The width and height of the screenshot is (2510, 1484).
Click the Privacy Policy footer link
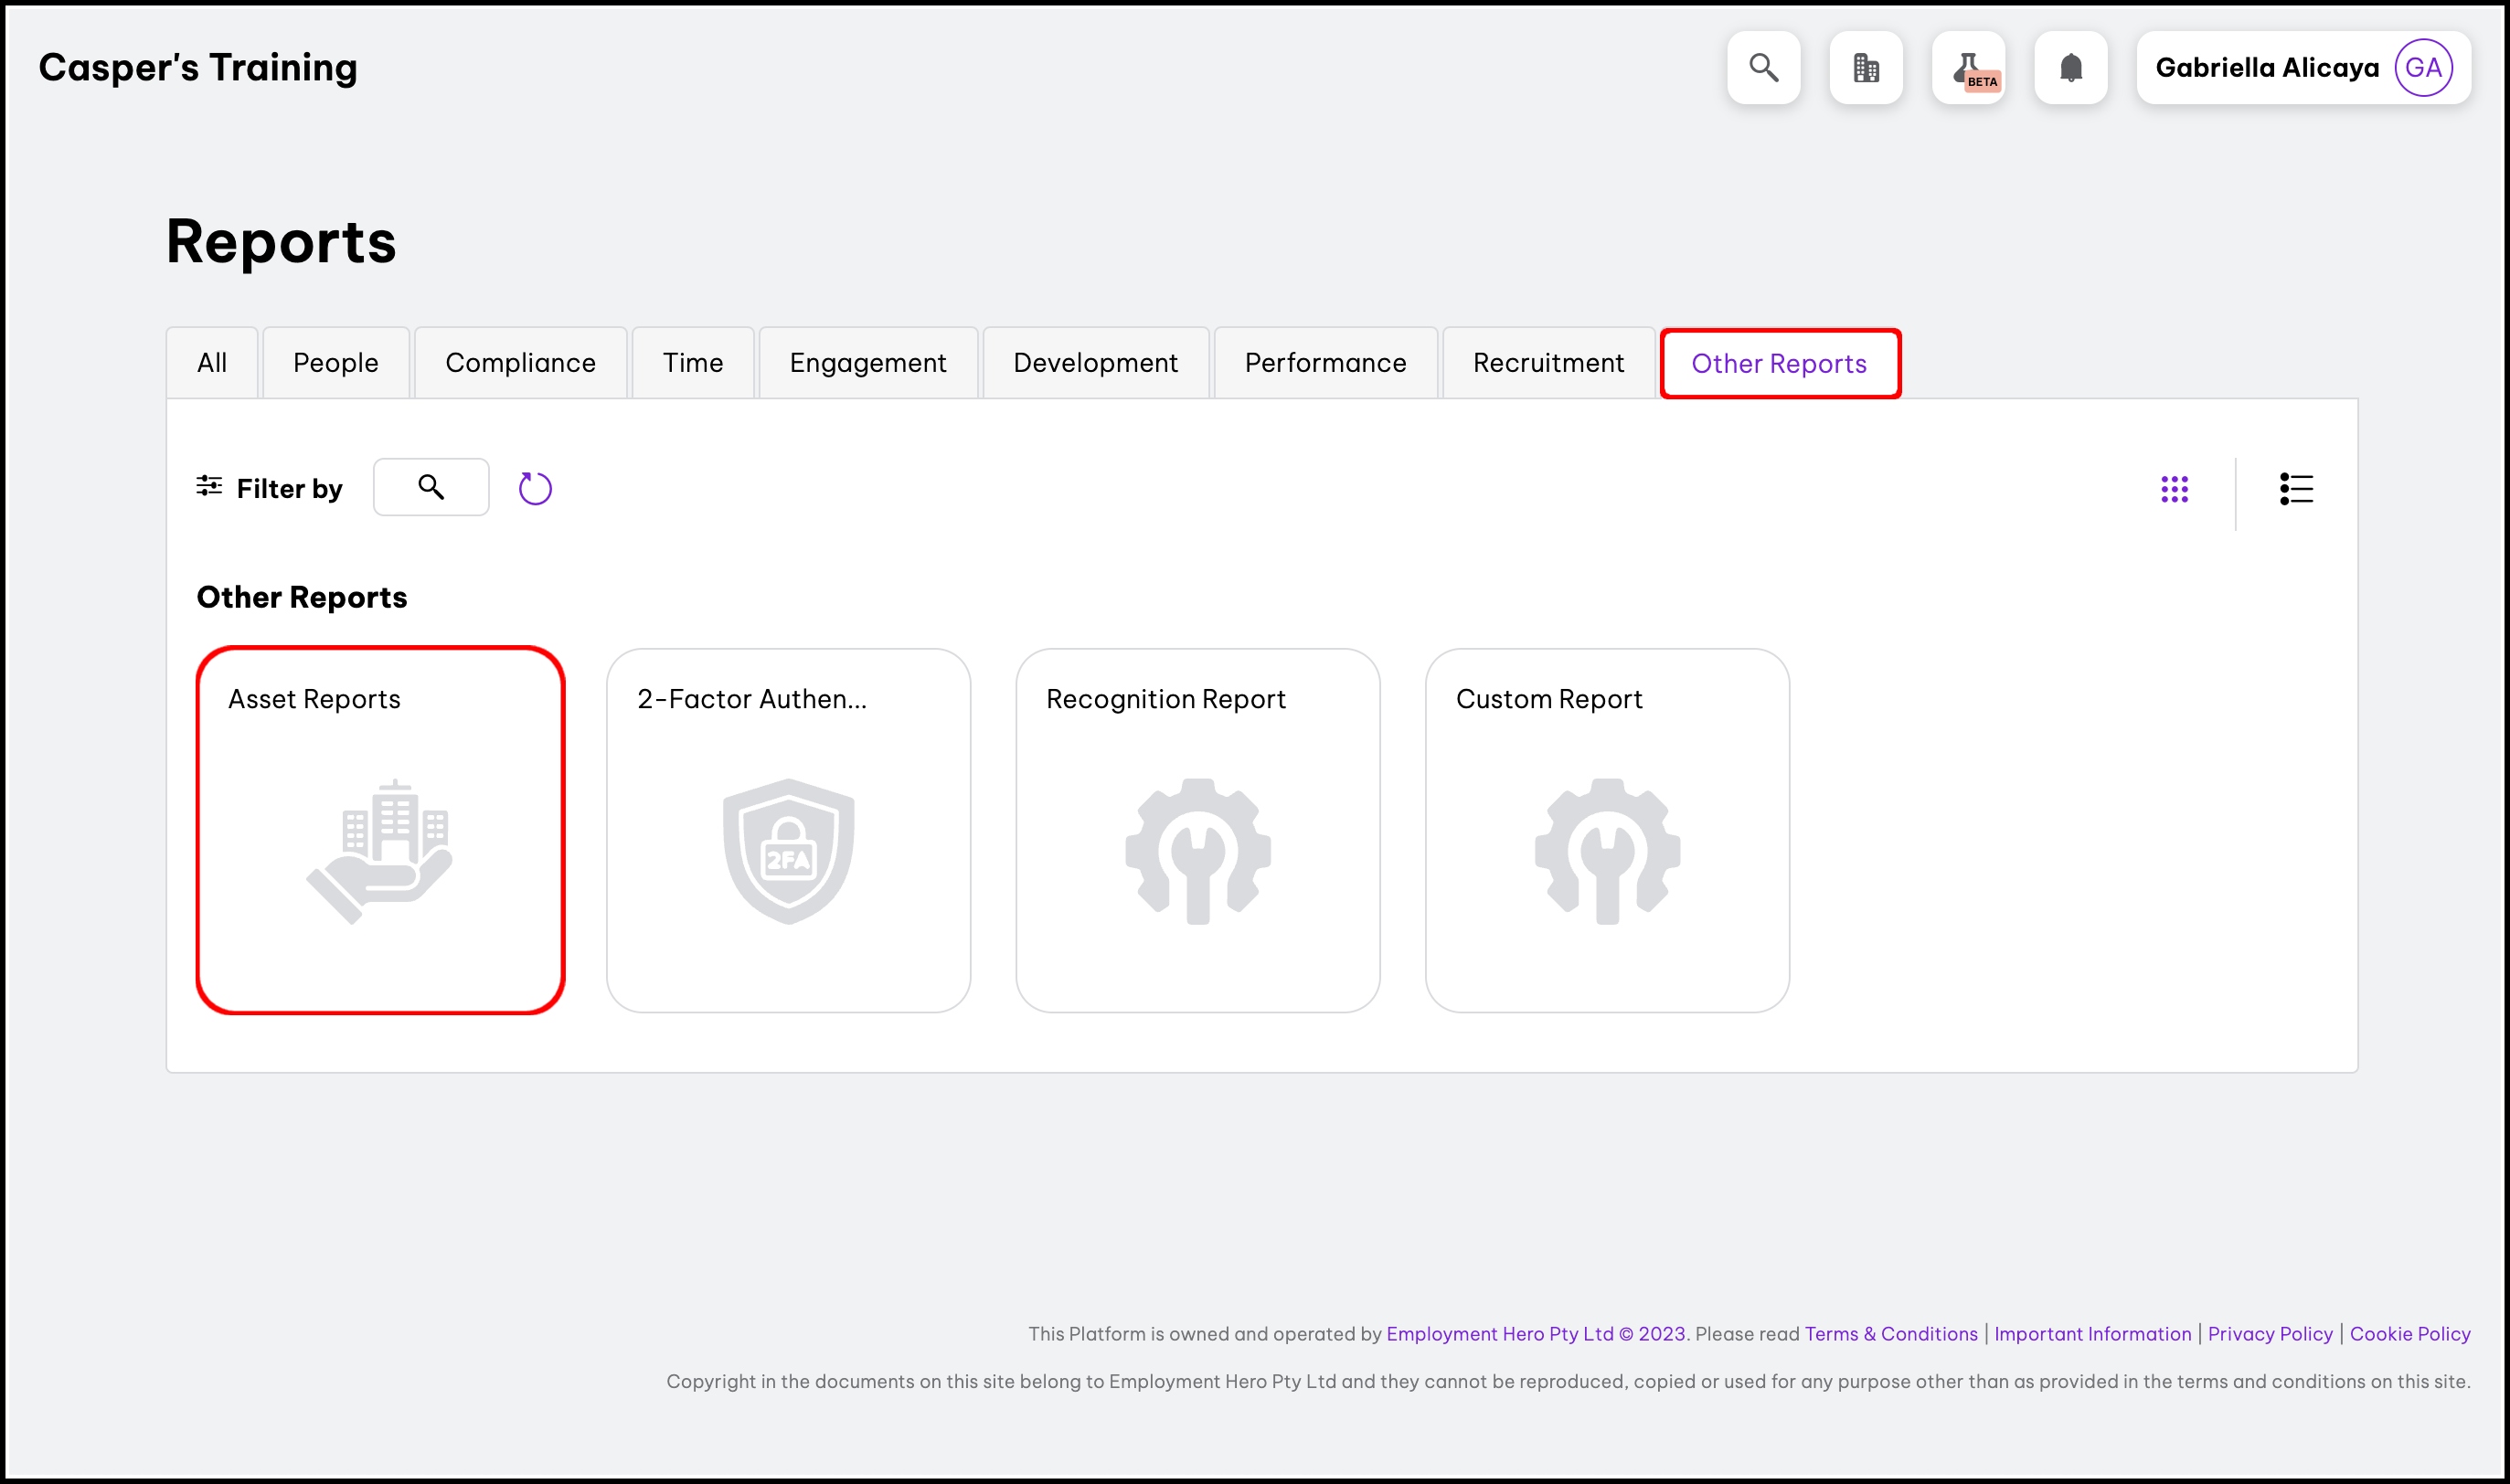(x=2270, y=1334)
